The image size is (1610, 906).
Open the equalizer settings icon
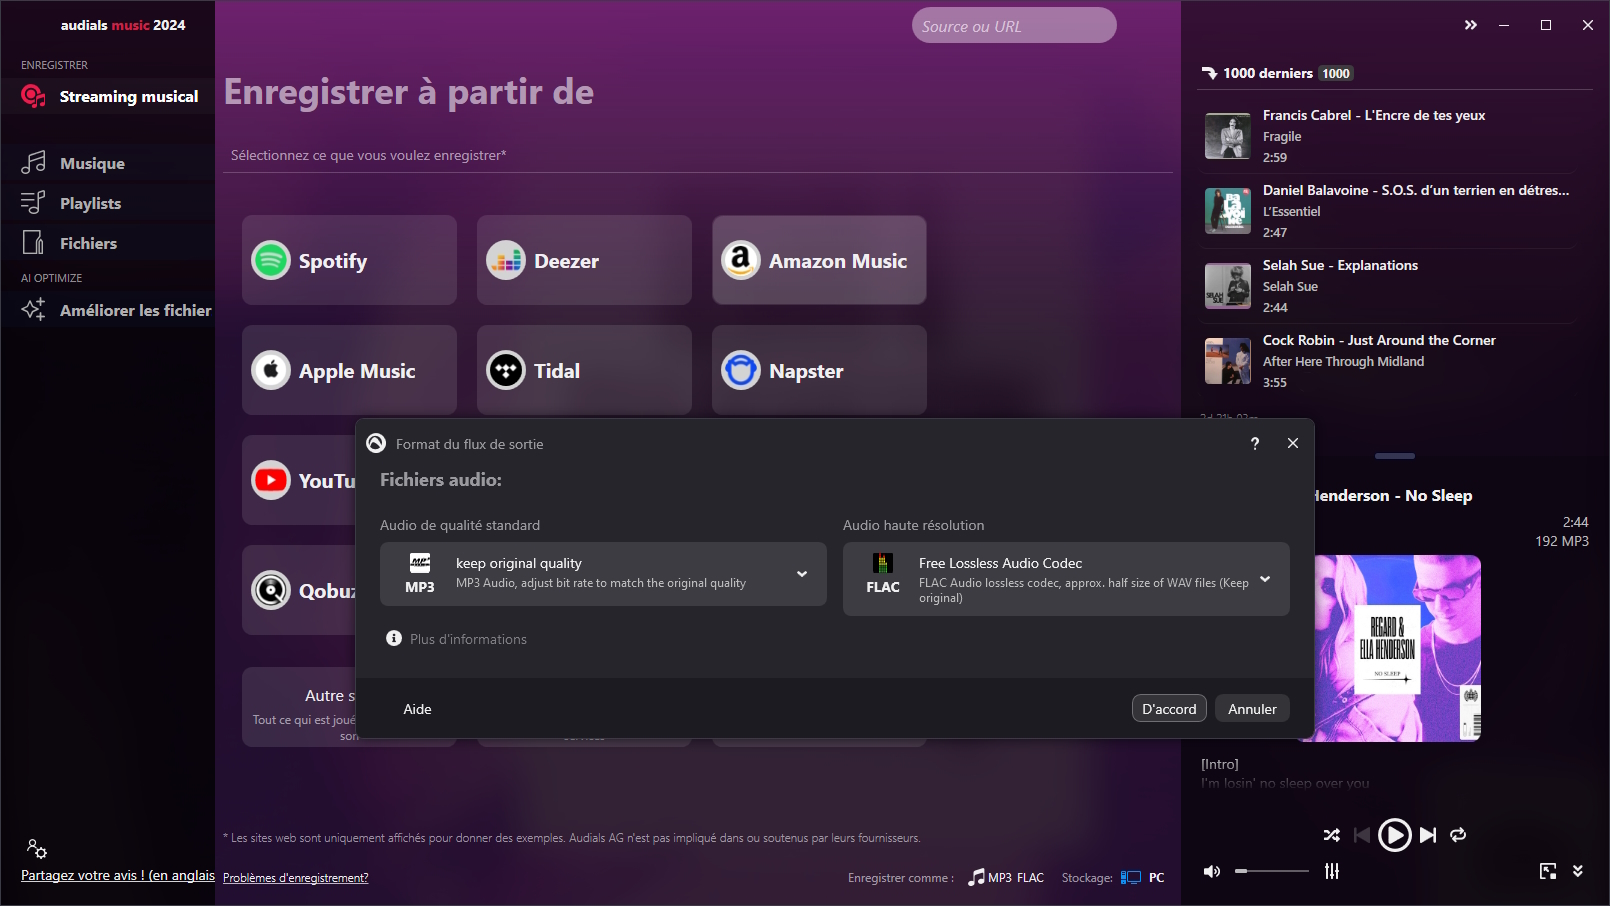(1332, 871)
